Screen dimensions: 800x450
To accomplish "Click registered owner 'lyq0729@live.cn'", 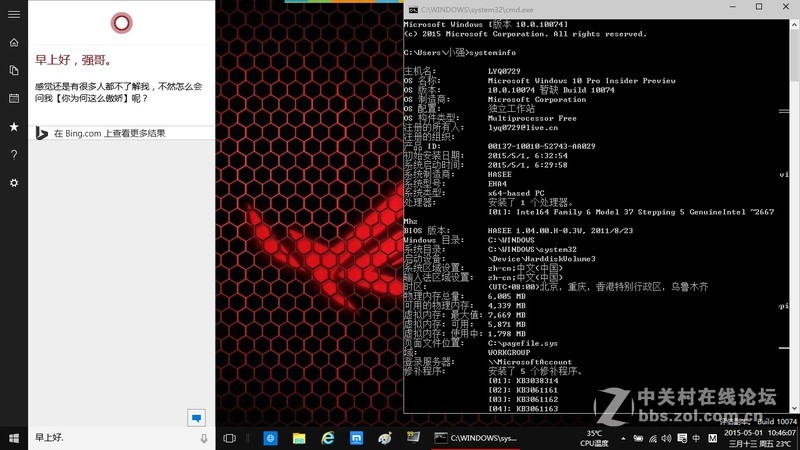I will tap(523, 128).
